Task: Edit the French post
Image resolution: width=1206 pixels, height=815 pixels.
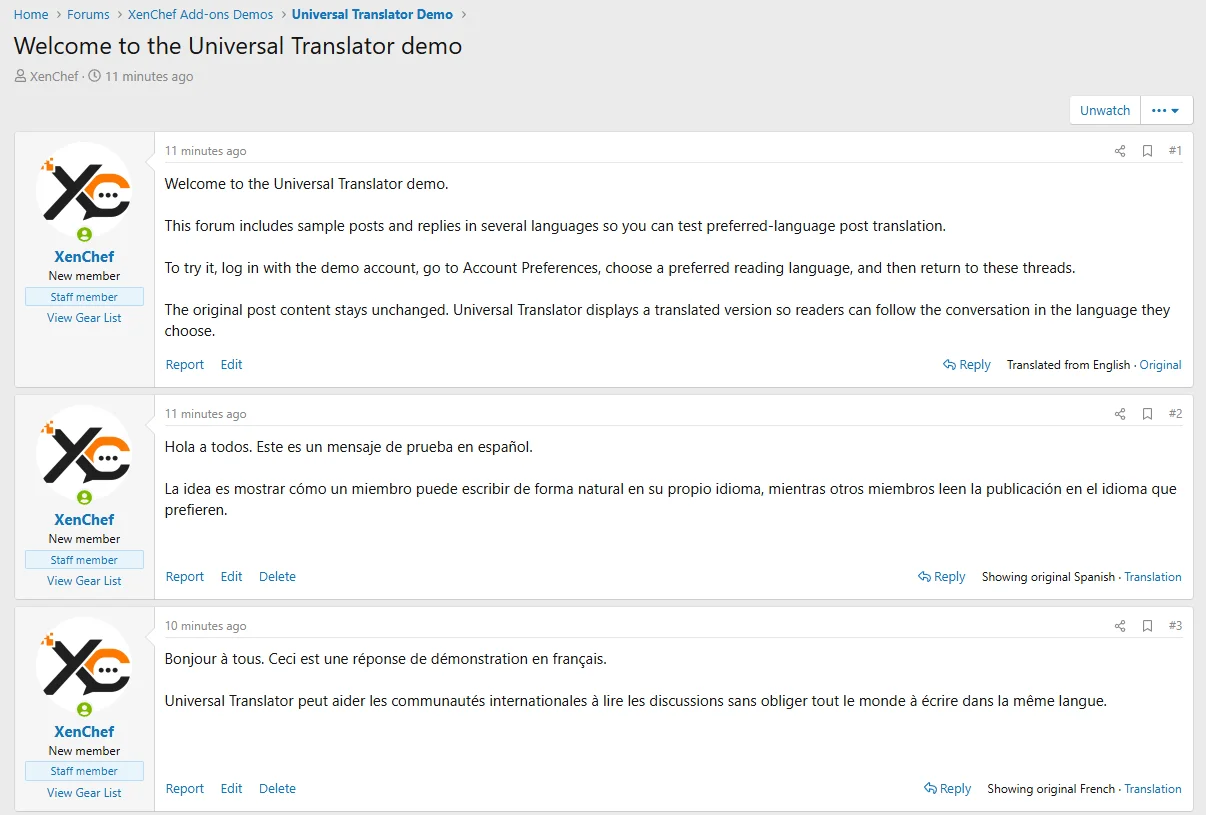Action: [x=232, y=789]
